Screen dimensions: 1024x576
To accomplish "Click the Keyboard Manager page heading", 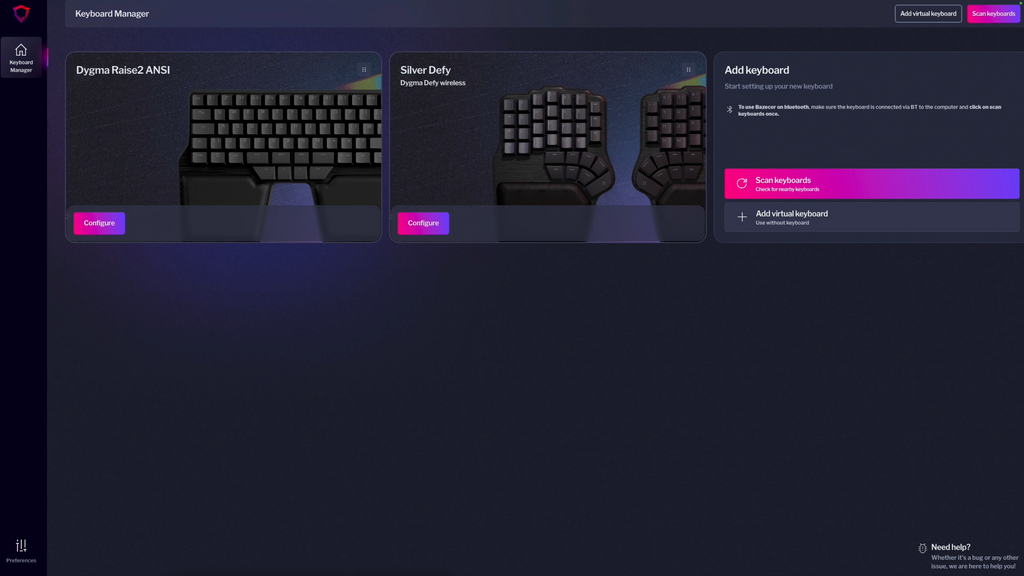I will click(x=112, y=14).
